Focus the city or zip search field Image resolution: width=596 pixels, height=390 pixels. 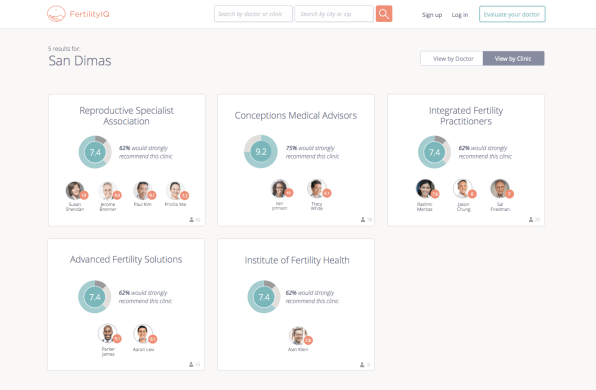point(334,14)
